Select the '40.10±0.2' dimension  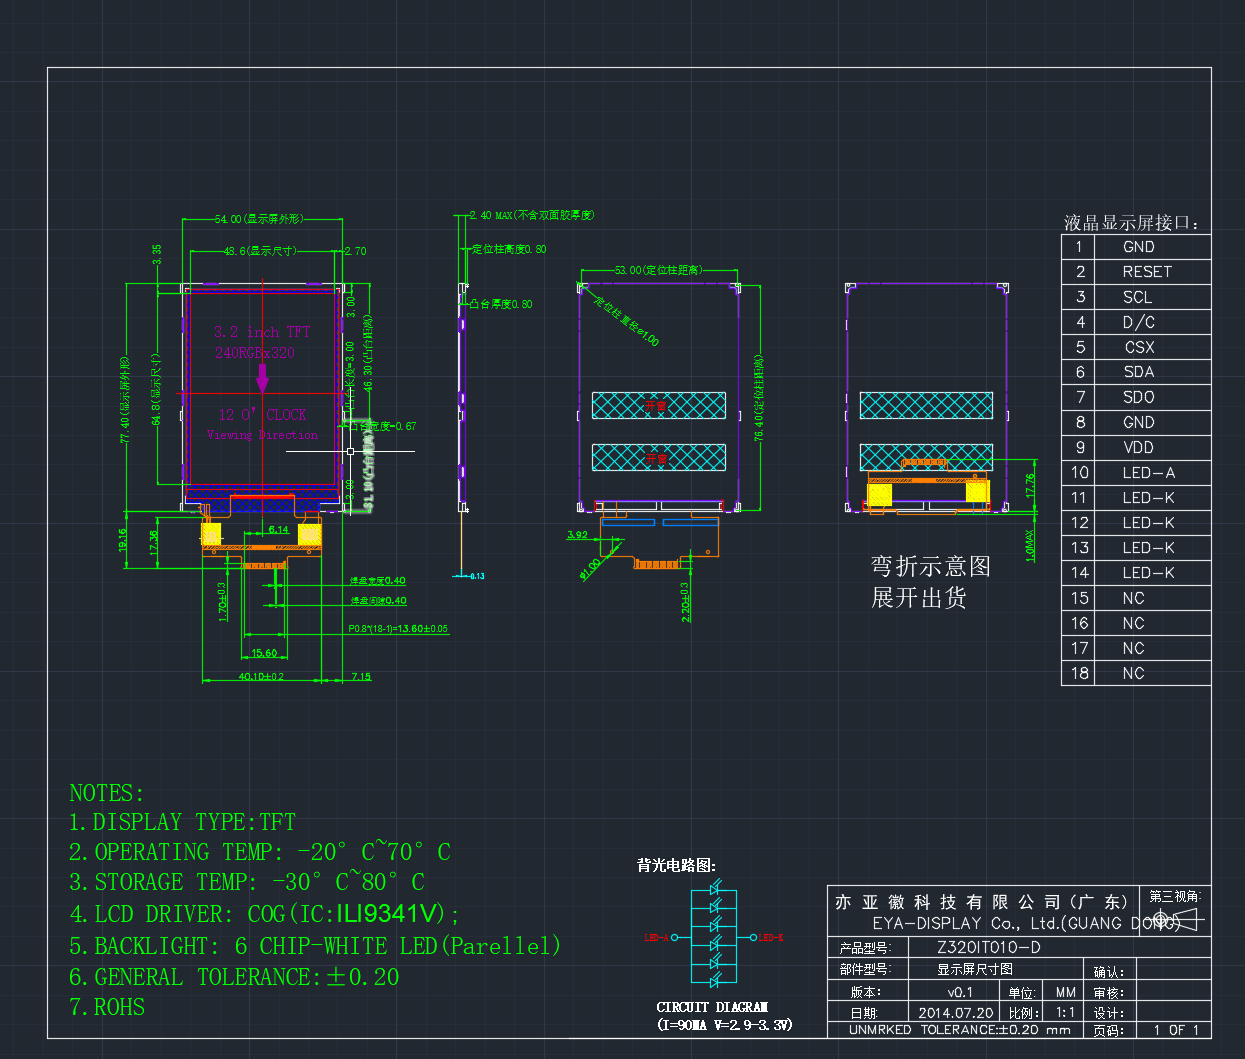[x=261, y=677]
